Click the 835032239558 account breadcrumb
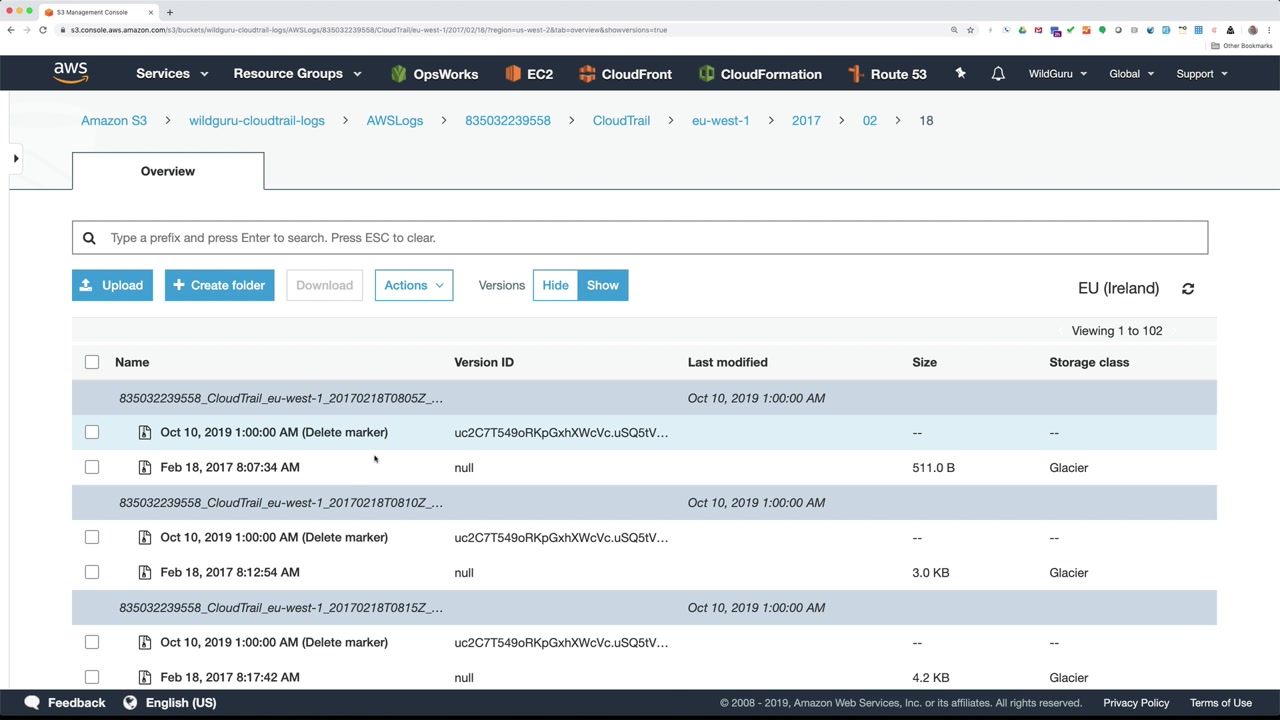 508,120
